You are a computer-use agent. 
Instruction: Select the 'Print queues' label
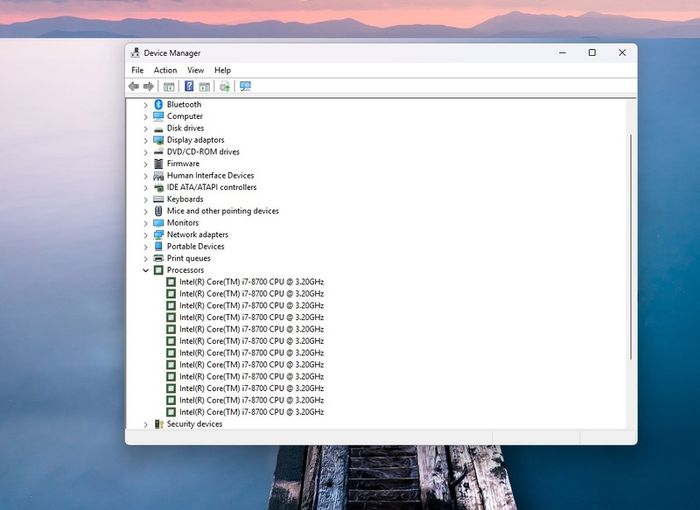[188, 258]
